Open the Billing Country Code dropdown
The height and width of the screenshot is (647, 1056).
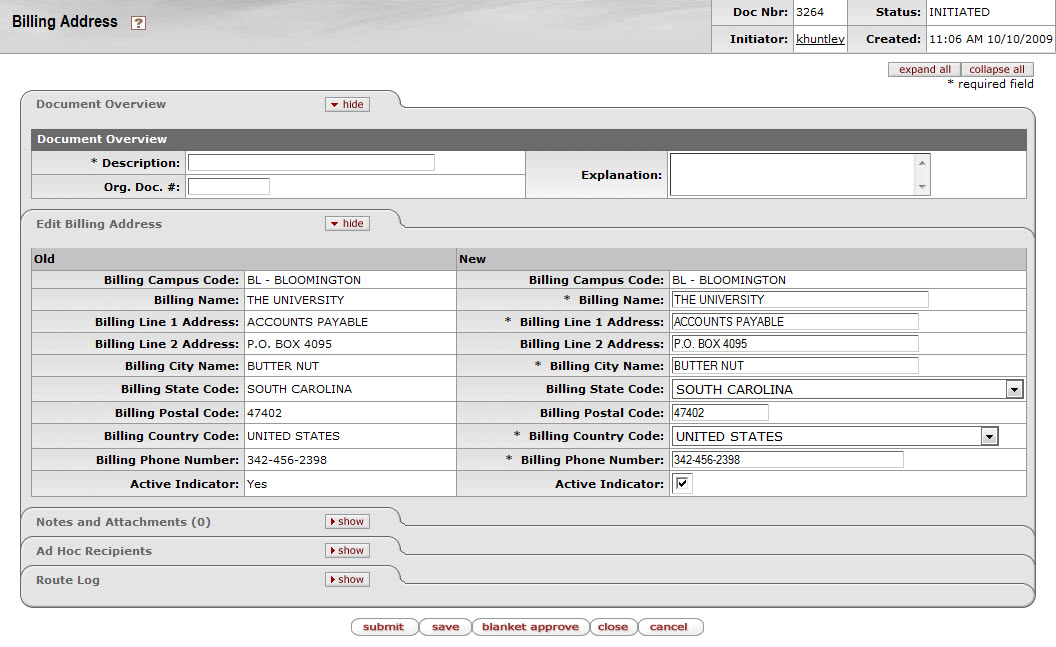(x=989, y=436)
